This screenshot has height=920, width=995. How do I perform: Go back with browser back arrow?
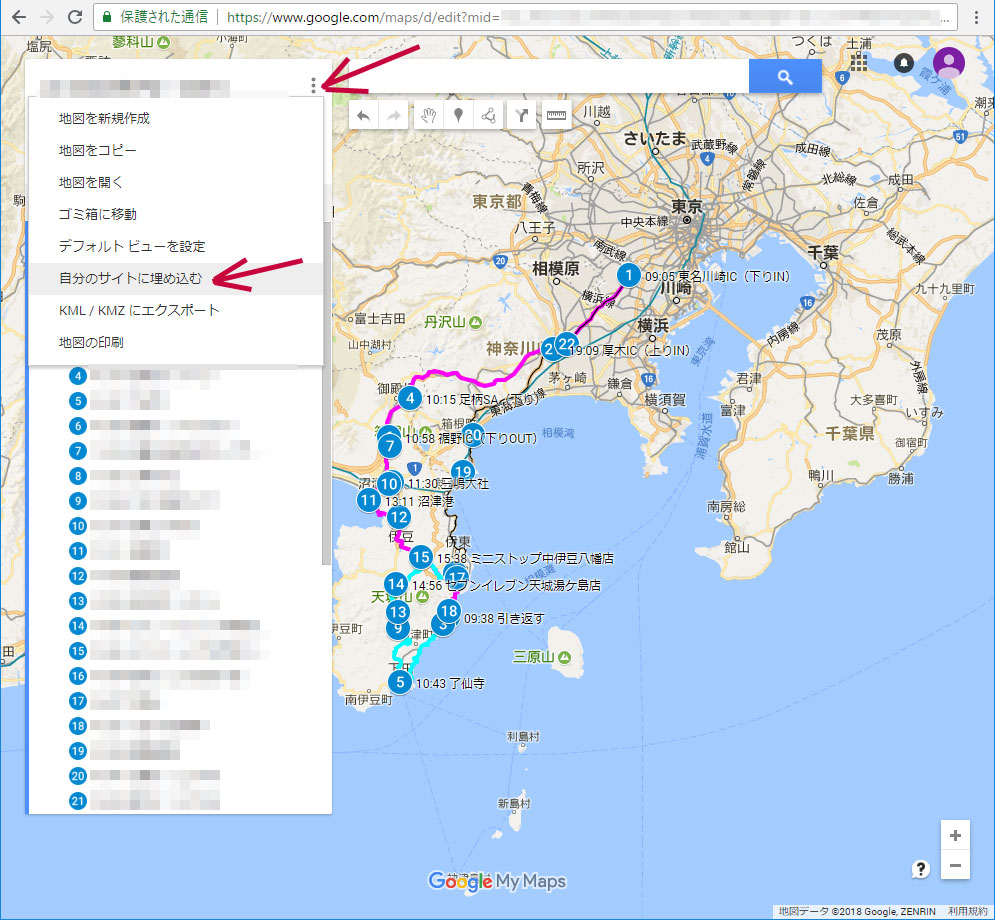19,17
